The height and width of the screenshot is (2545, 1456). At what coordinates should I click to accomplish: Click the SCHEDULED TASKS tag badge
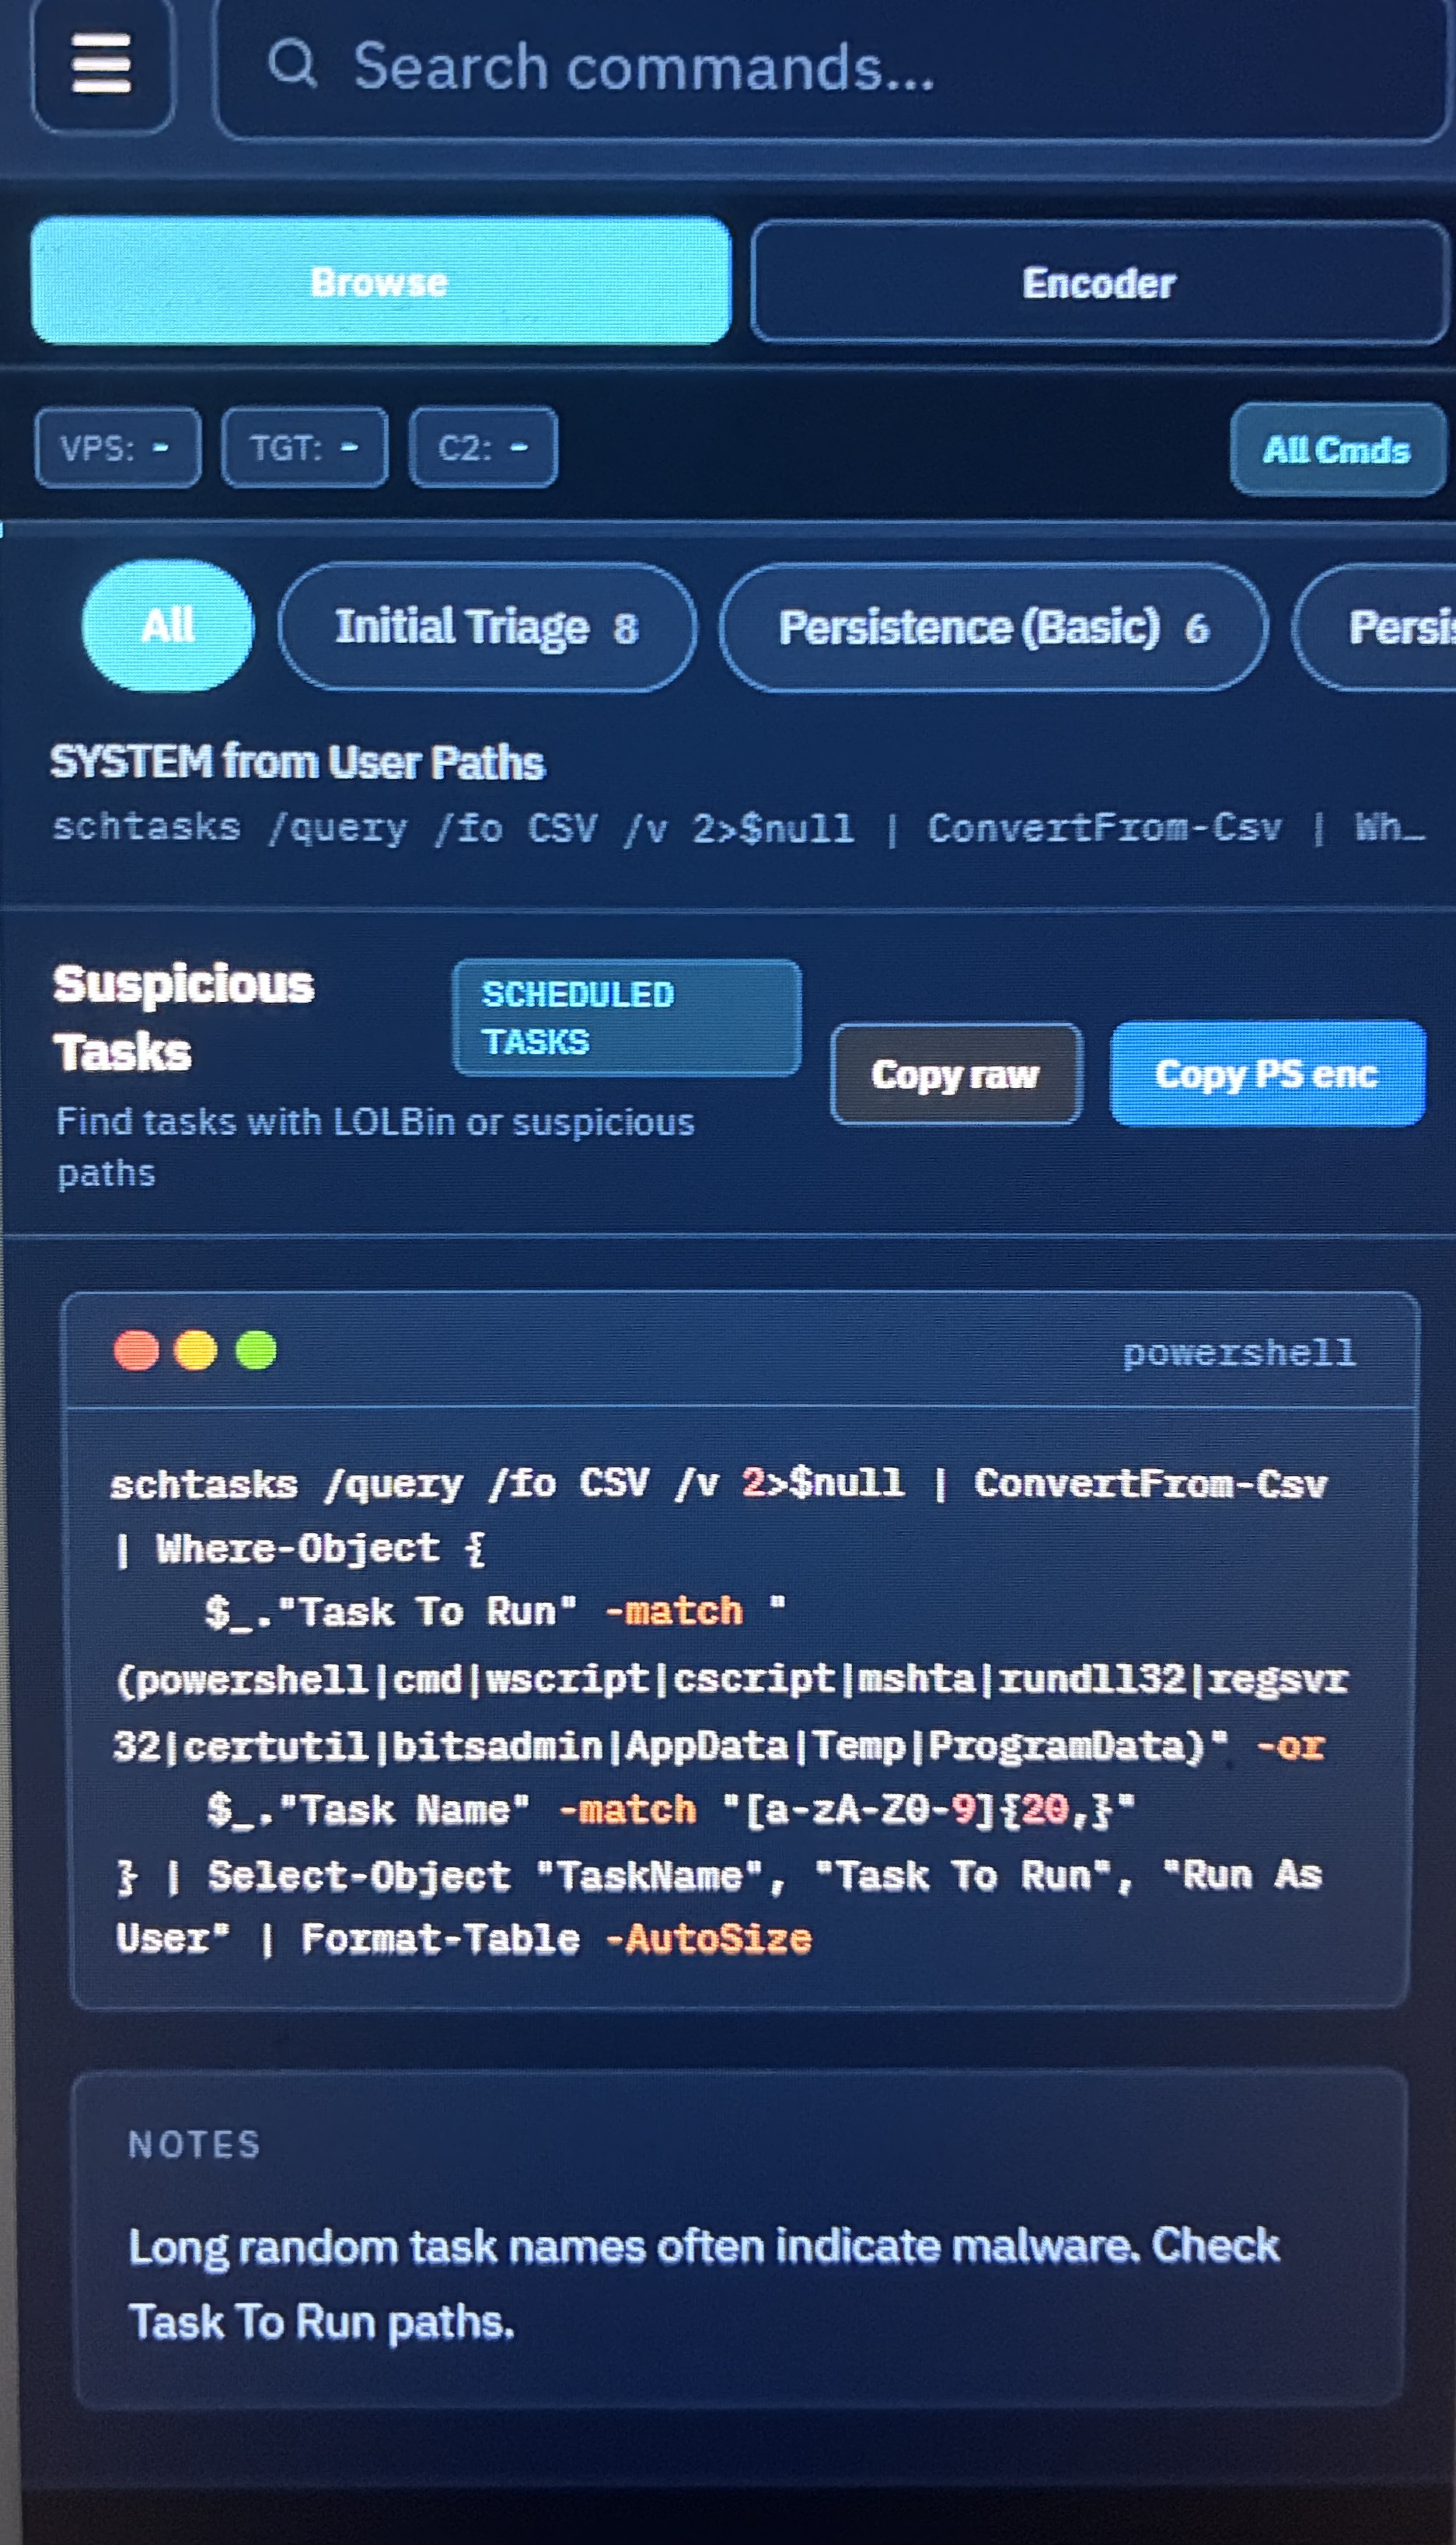tap(627, 1018)
